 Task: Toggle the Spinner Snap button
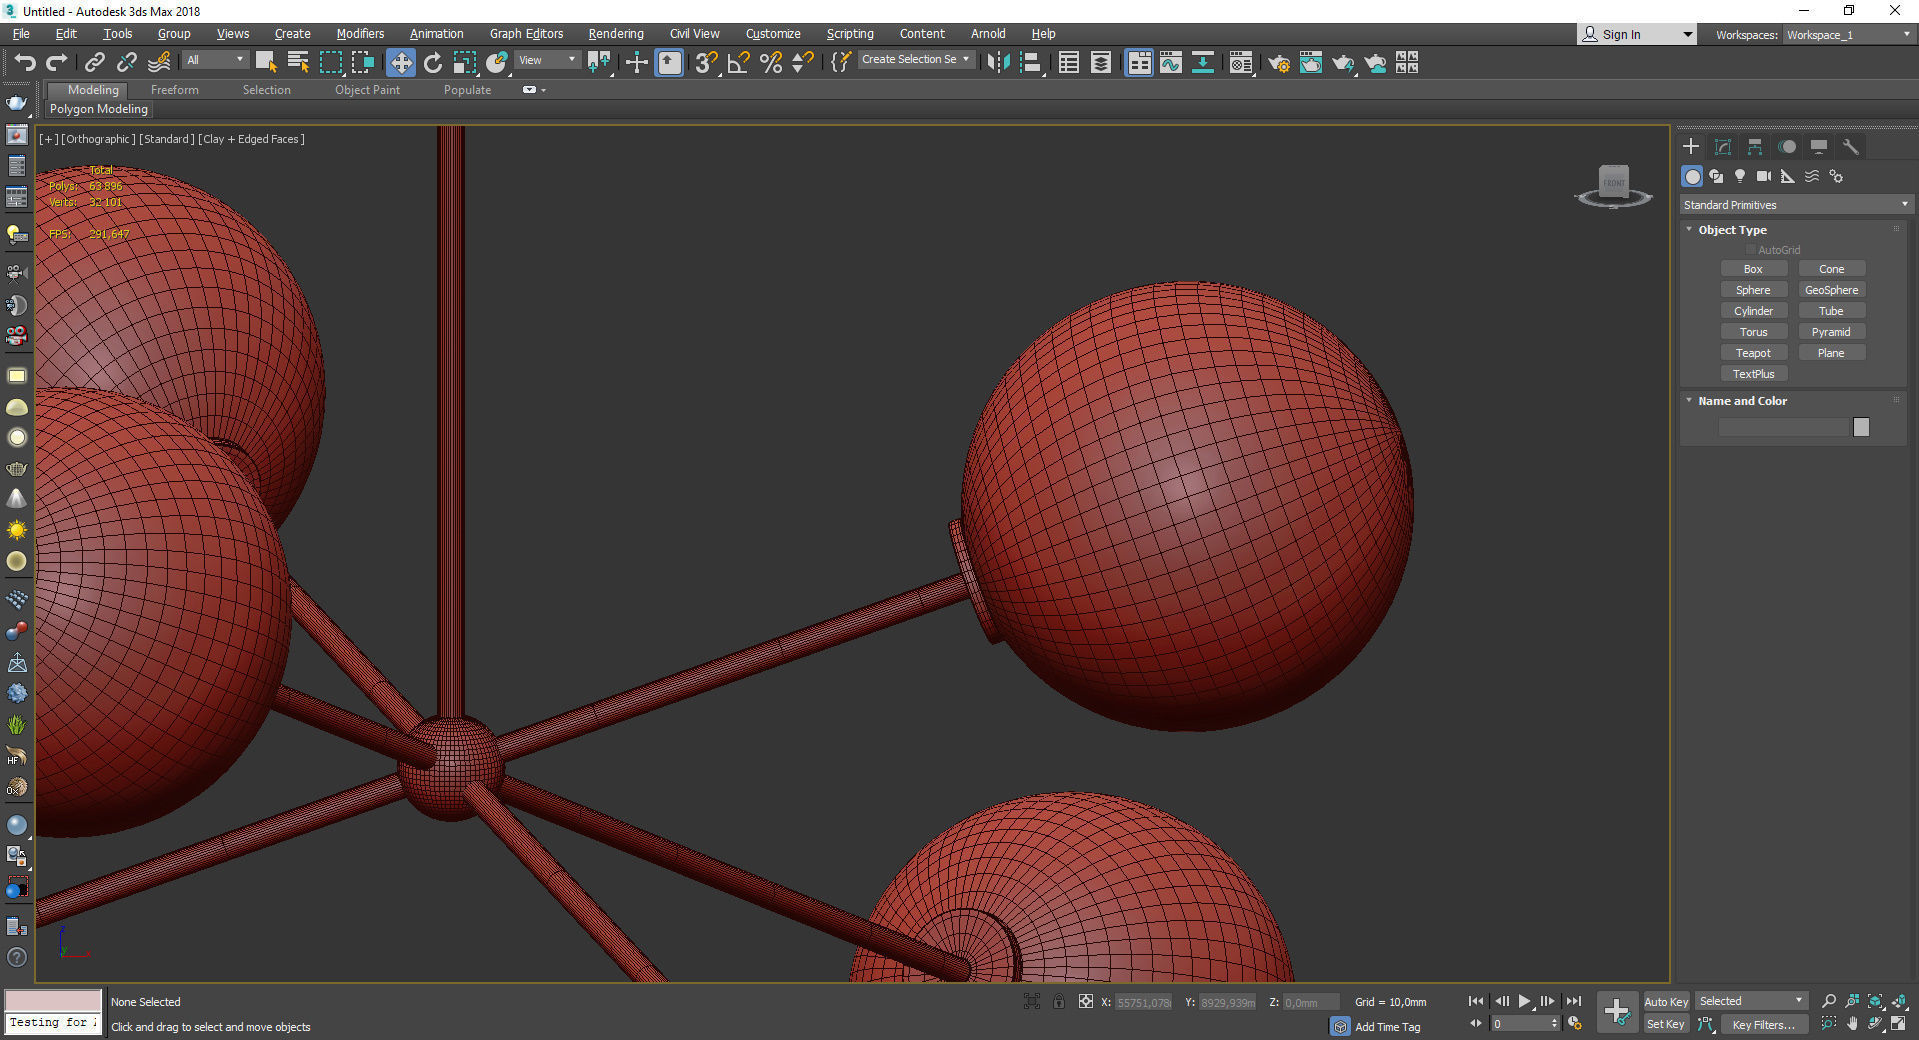tap(803, 62)
